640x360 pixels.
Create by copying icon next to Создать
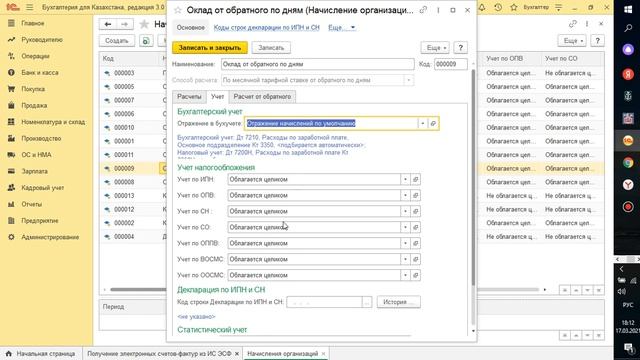[146, 41]
